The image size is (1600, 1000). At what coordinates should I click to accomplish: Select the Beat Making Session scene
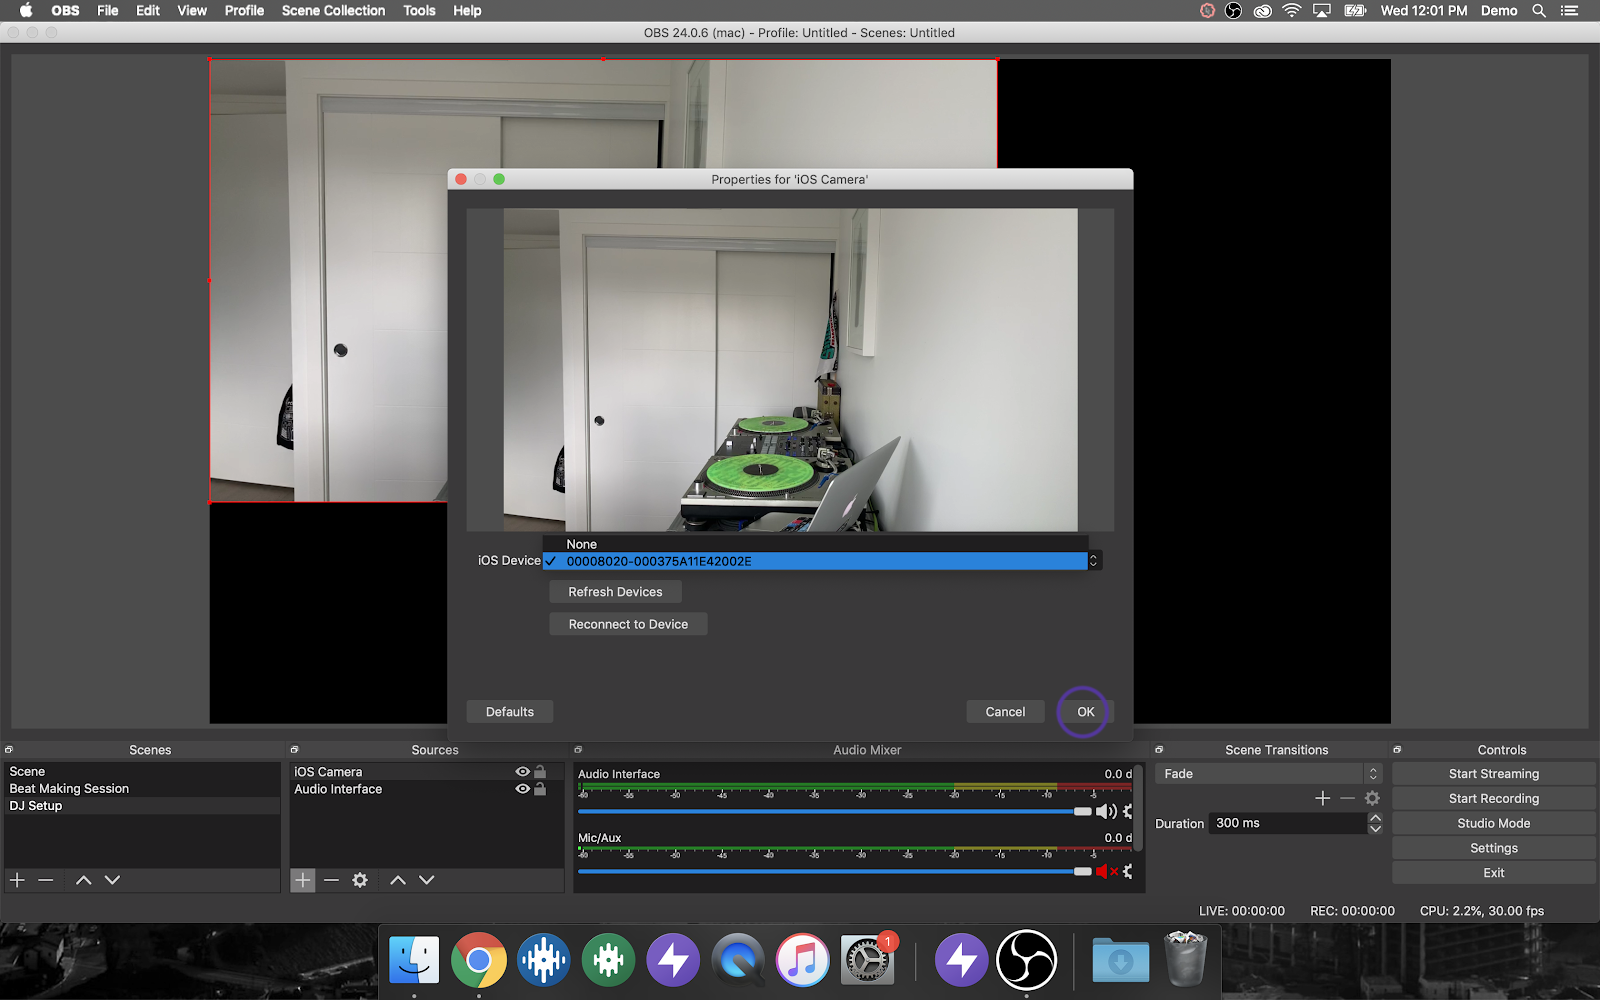coord(142,789)
